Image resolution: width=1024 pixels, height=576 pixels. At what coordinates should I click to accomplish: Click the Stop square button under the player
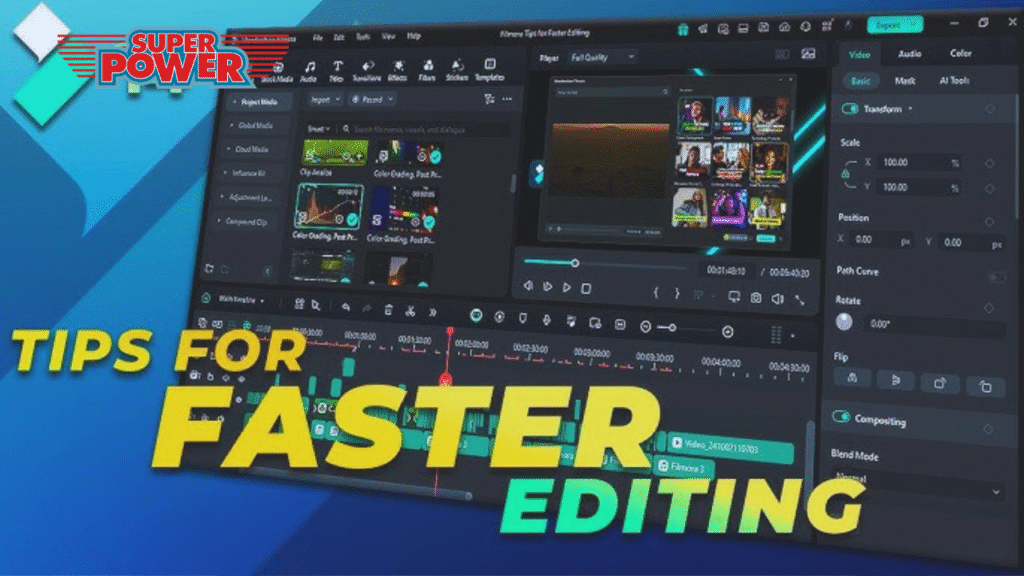[586, 288]
